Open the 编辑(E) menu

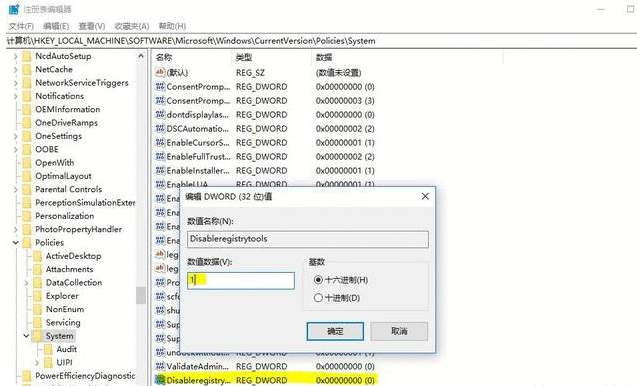[x=56, y=26]
